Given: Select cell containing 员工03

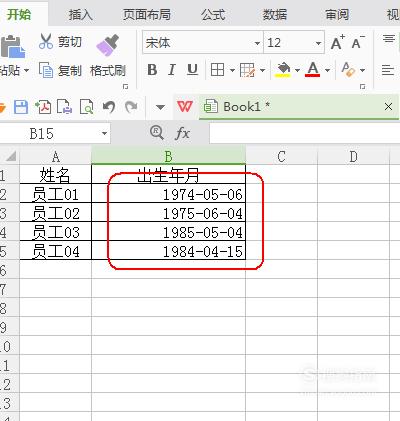Looking at the screenshot, I should (56, 231).
